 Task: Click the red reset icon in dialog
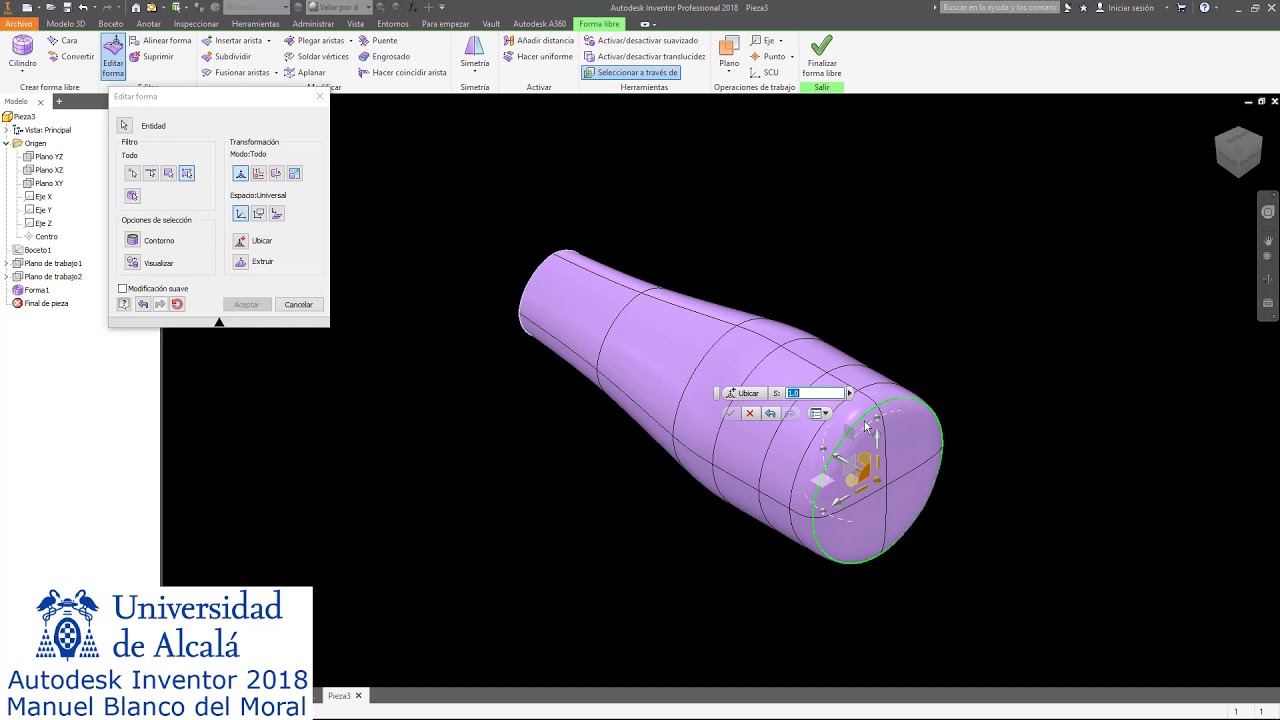coord(177,304)
